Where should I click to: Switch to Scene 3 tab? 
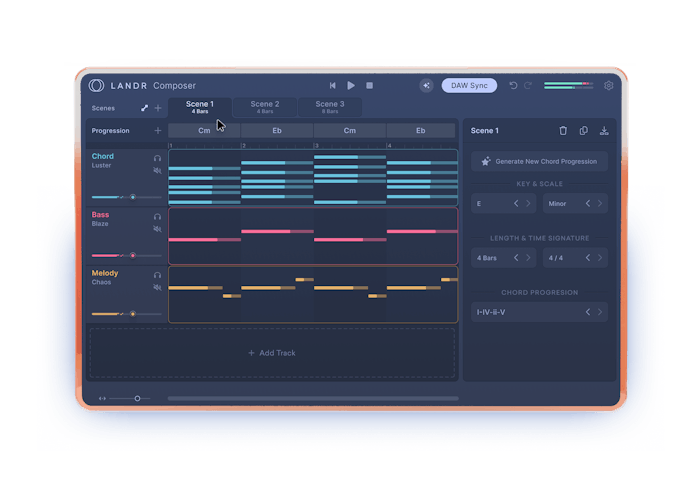pos(330,107)
